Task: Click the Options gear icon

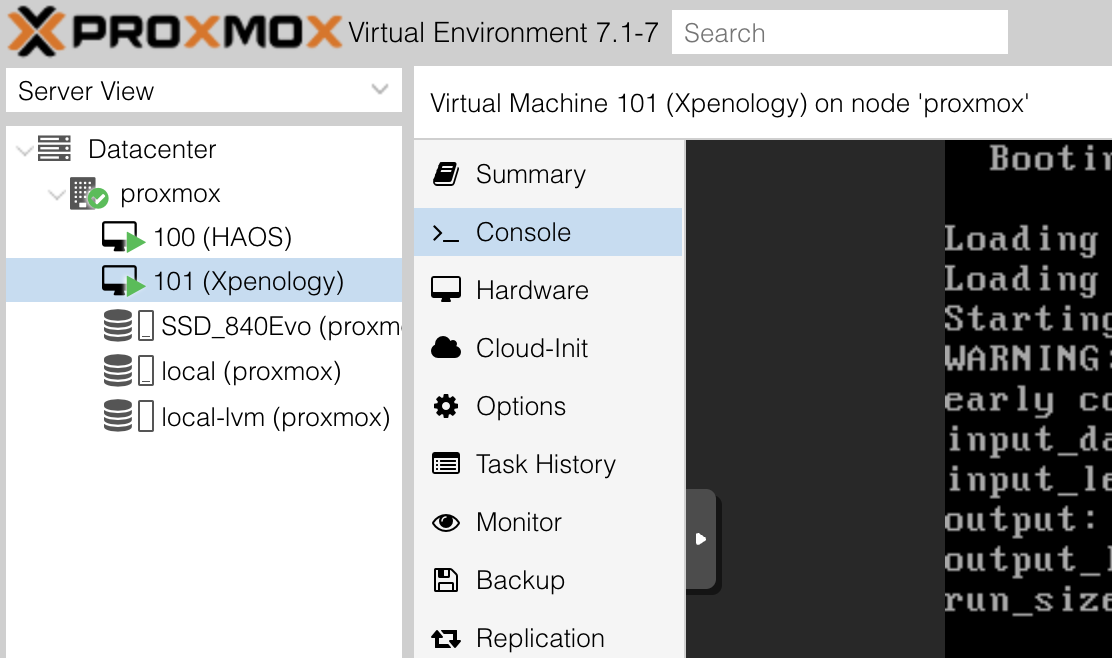Action: click(x=446, y=406)
